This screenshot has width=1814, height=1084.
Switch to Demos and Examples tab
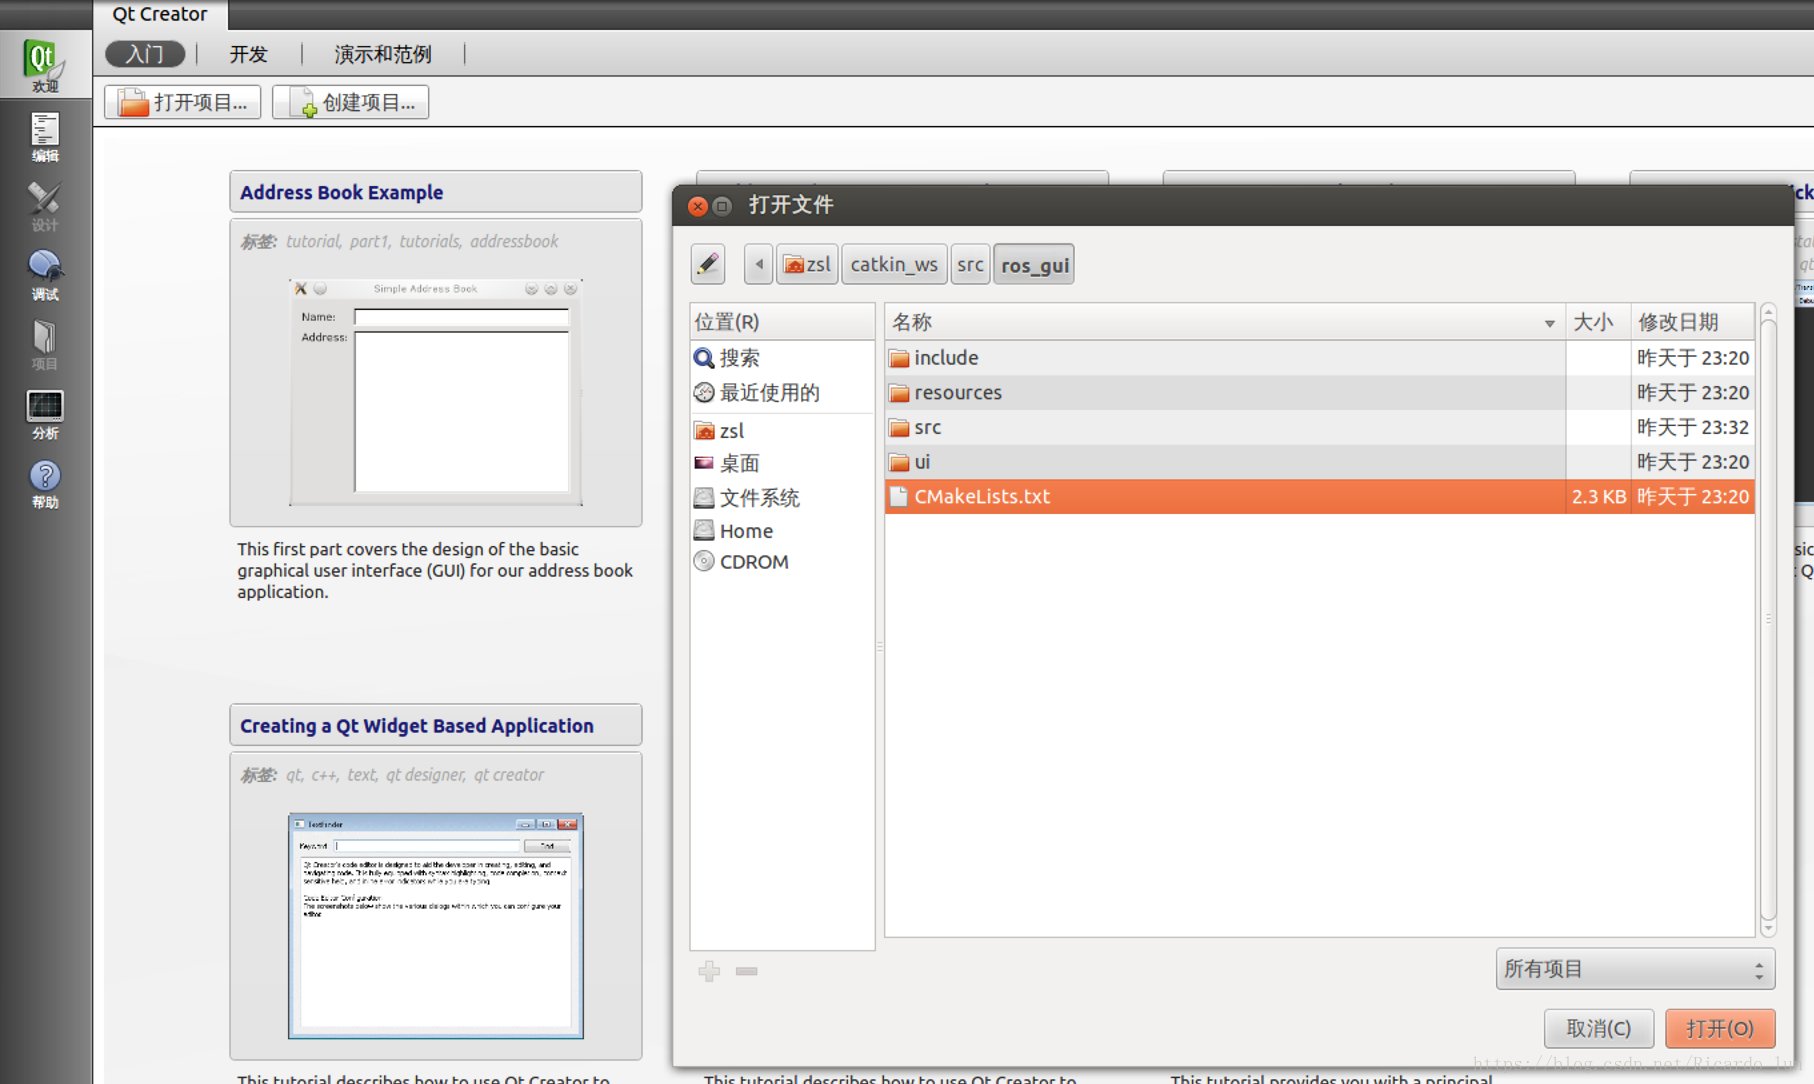[x=383, y=54]
